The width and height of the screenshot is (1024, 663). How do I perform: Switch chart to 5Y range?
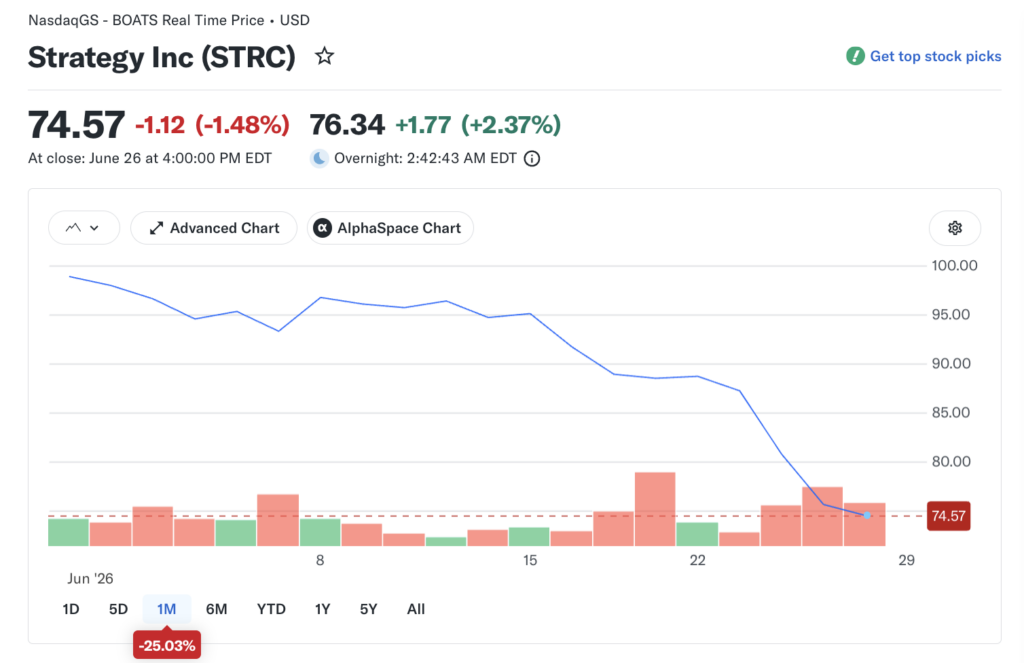click(368, 609)
